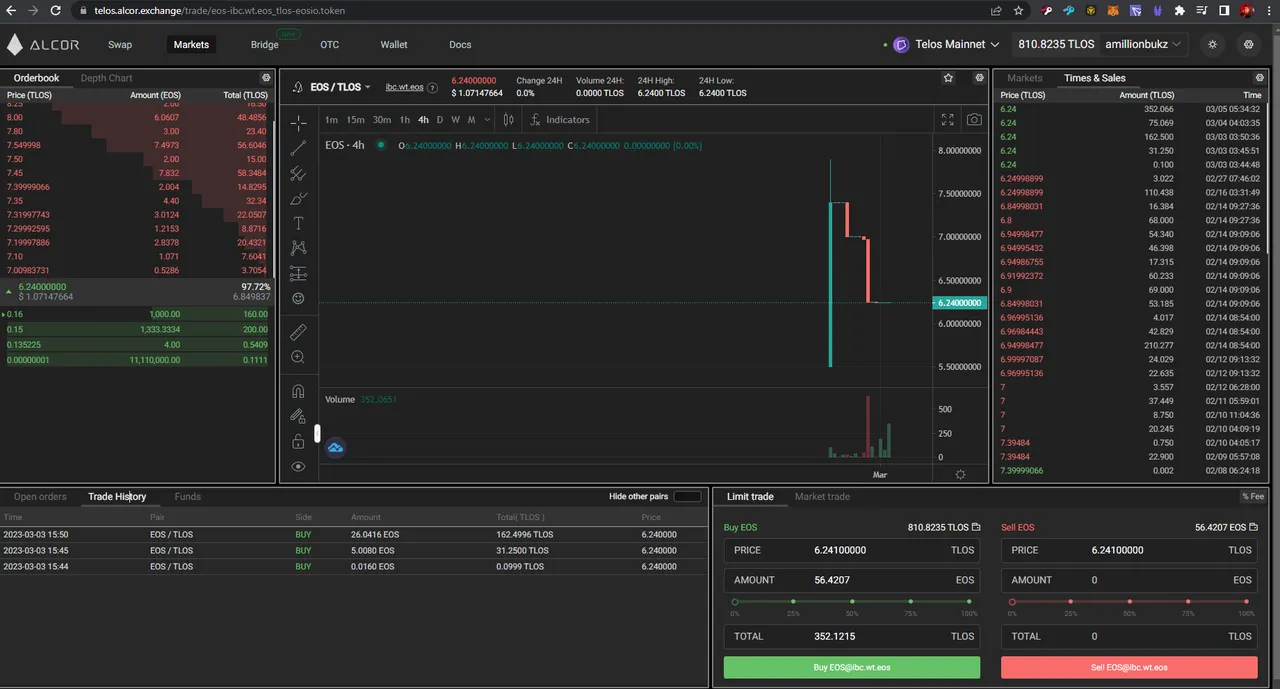Open the Wallet page
Screen dimensions: 1280x689
(394, 44)
